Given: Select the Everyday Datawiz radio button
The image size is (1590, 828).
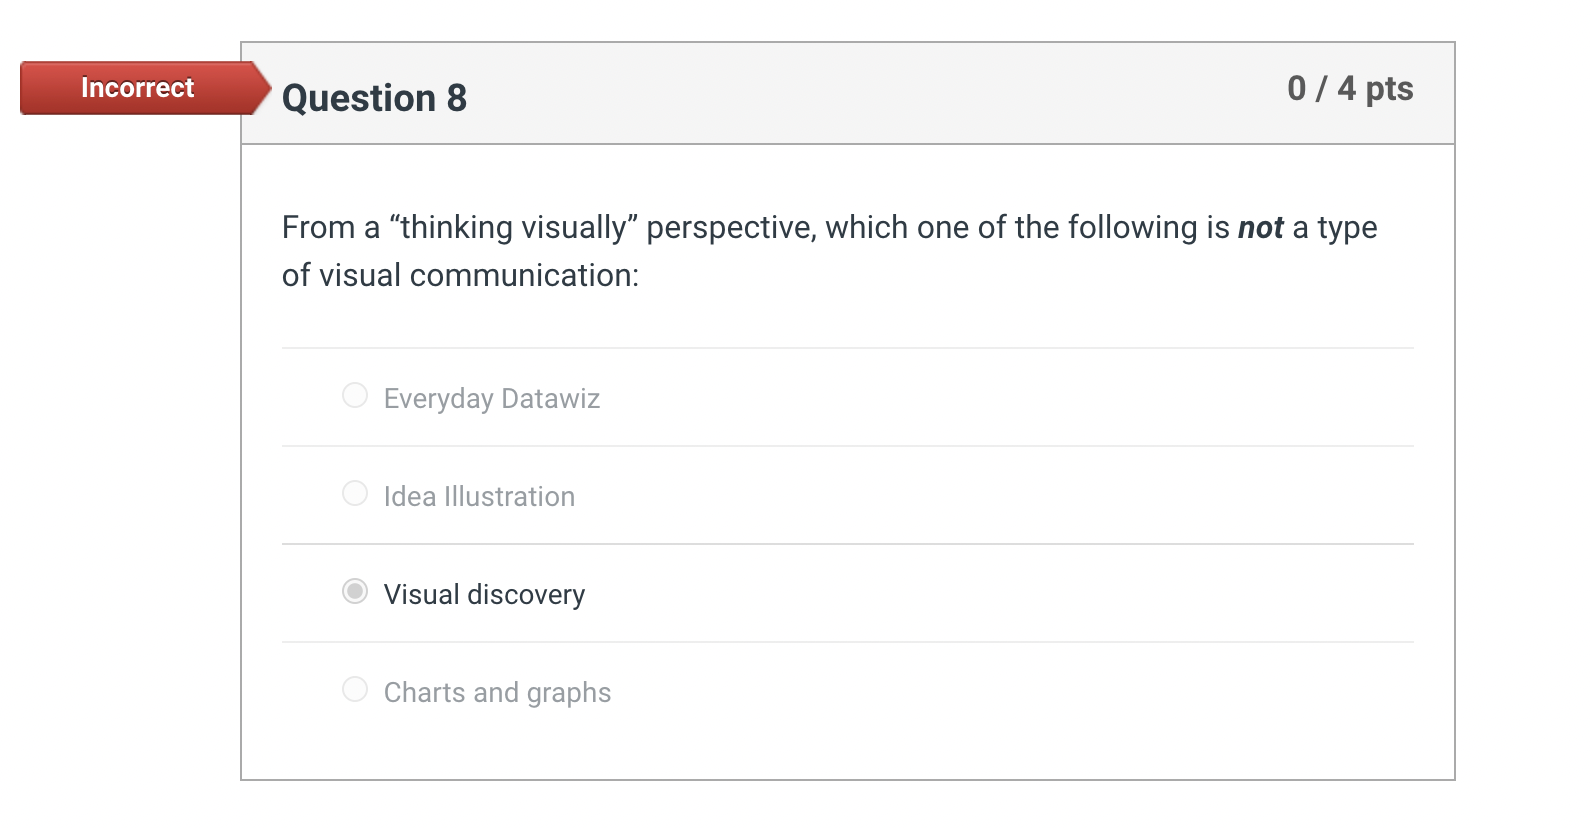Looking at the screenshot, I should pyautogui.click(x=355, y=396).
